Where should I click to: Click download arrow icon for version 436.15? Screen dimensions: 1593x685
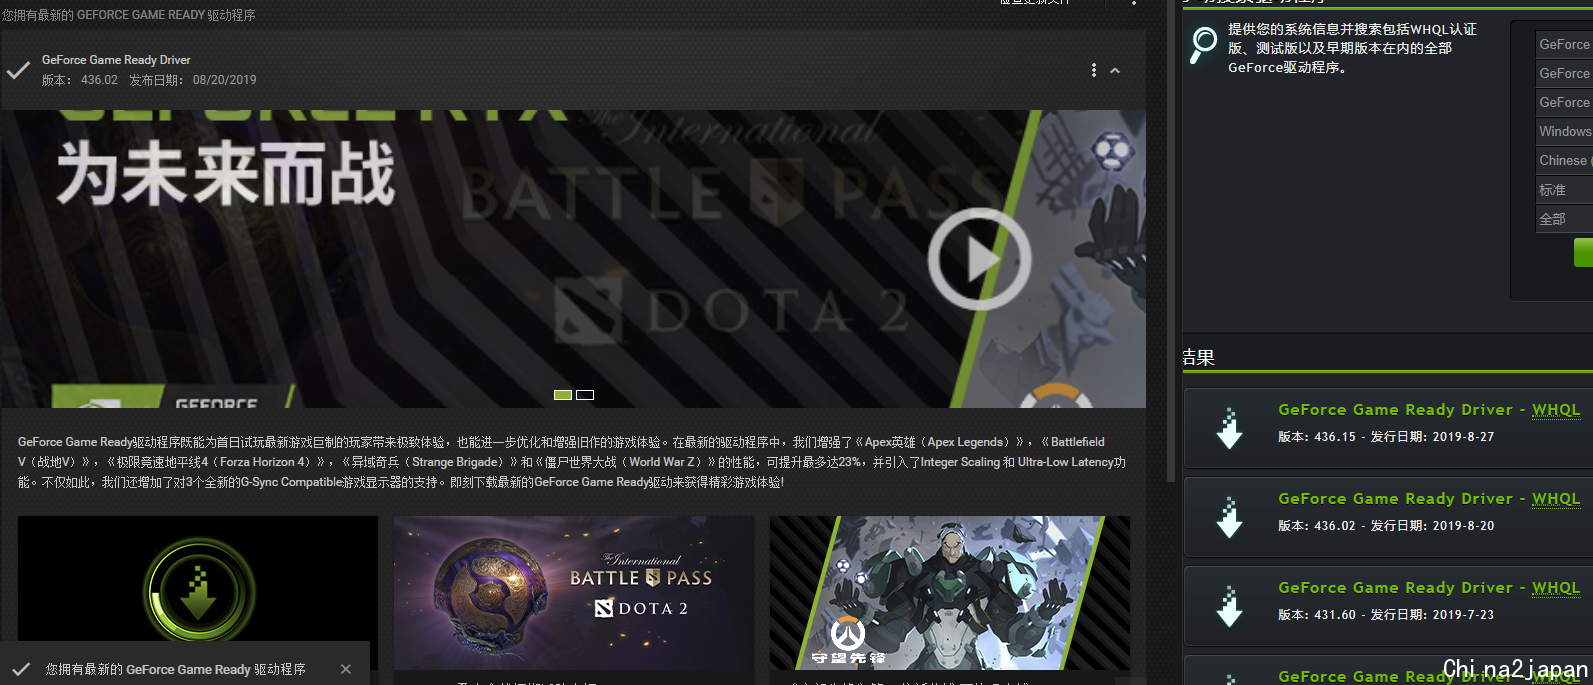click(1230, 428)
